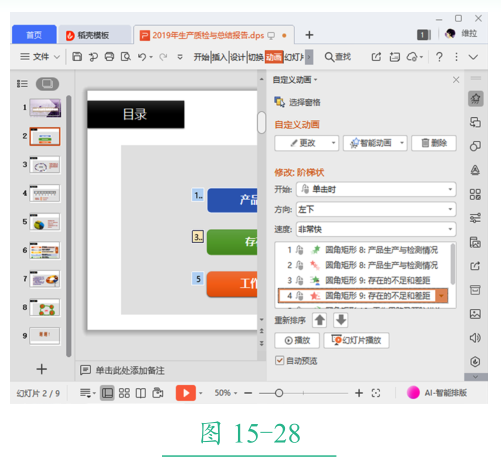Open the help question mark icon
501x463 pixels.
tap(439, 57)
